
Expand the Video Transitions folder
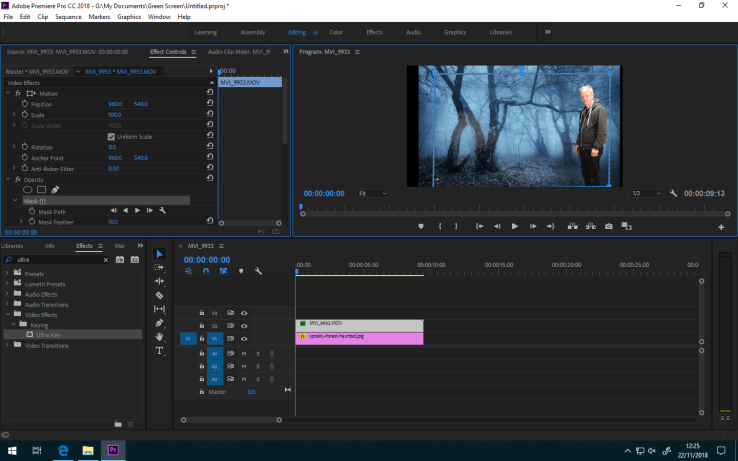click(7, 345)
